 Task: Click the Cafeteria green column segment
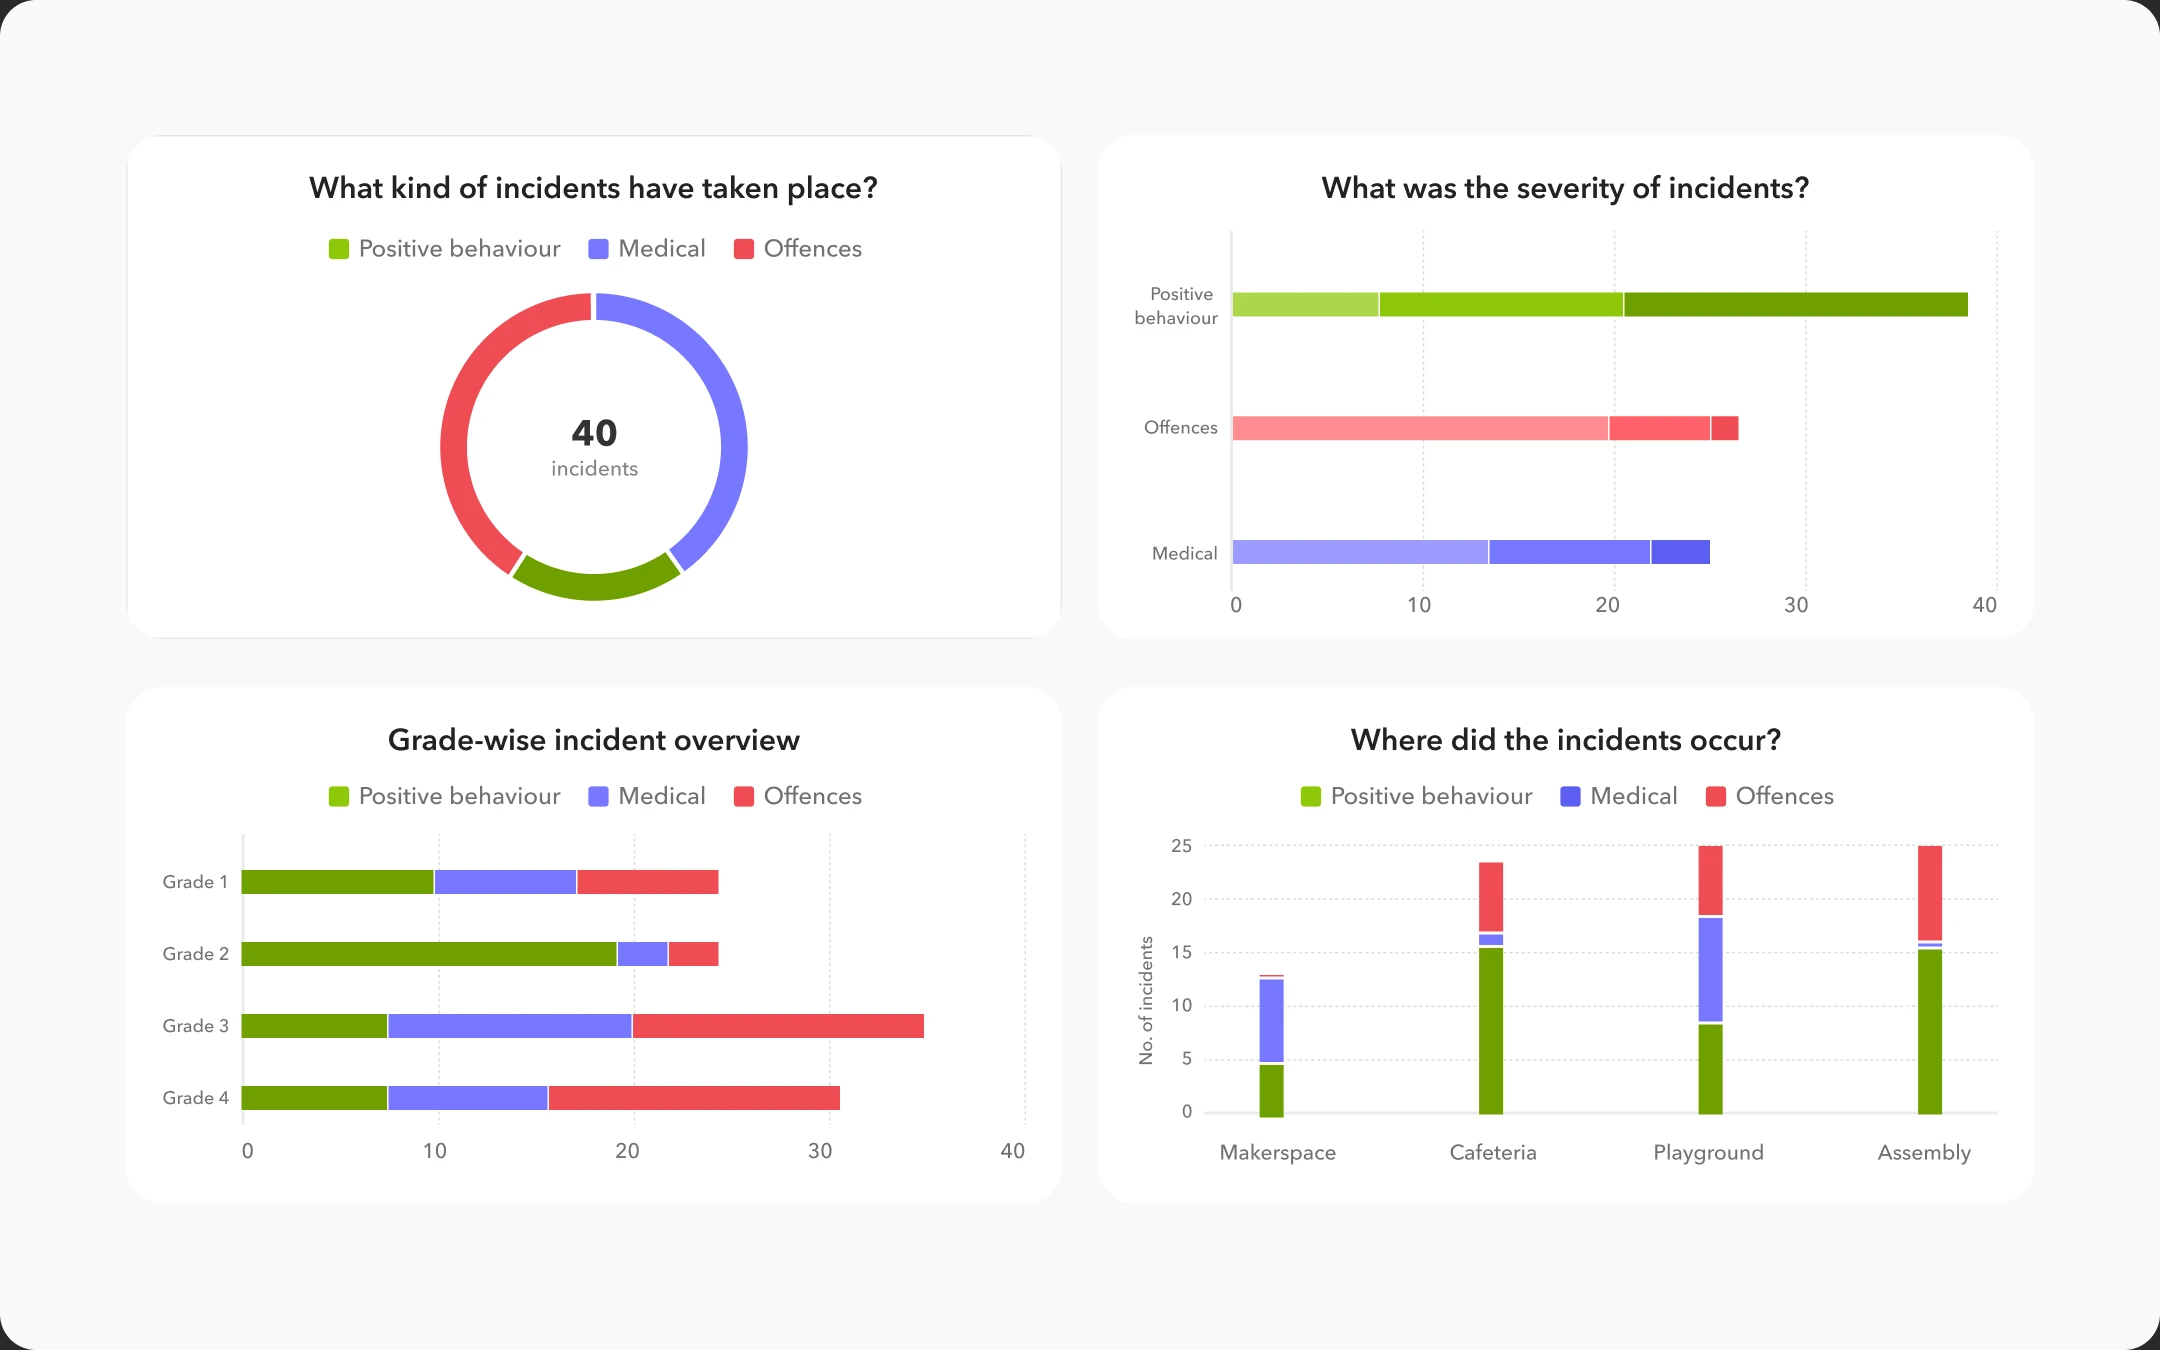point(1491,1030)
